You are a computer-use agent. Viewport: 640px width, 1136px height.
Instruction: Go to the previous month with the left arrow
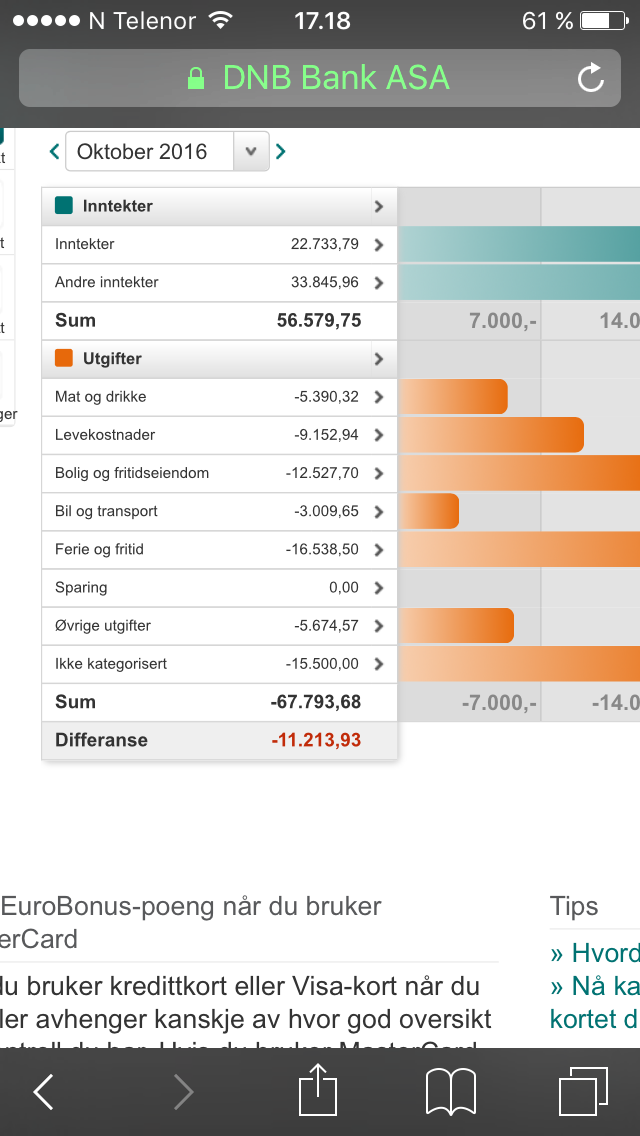tap(54, 151)
